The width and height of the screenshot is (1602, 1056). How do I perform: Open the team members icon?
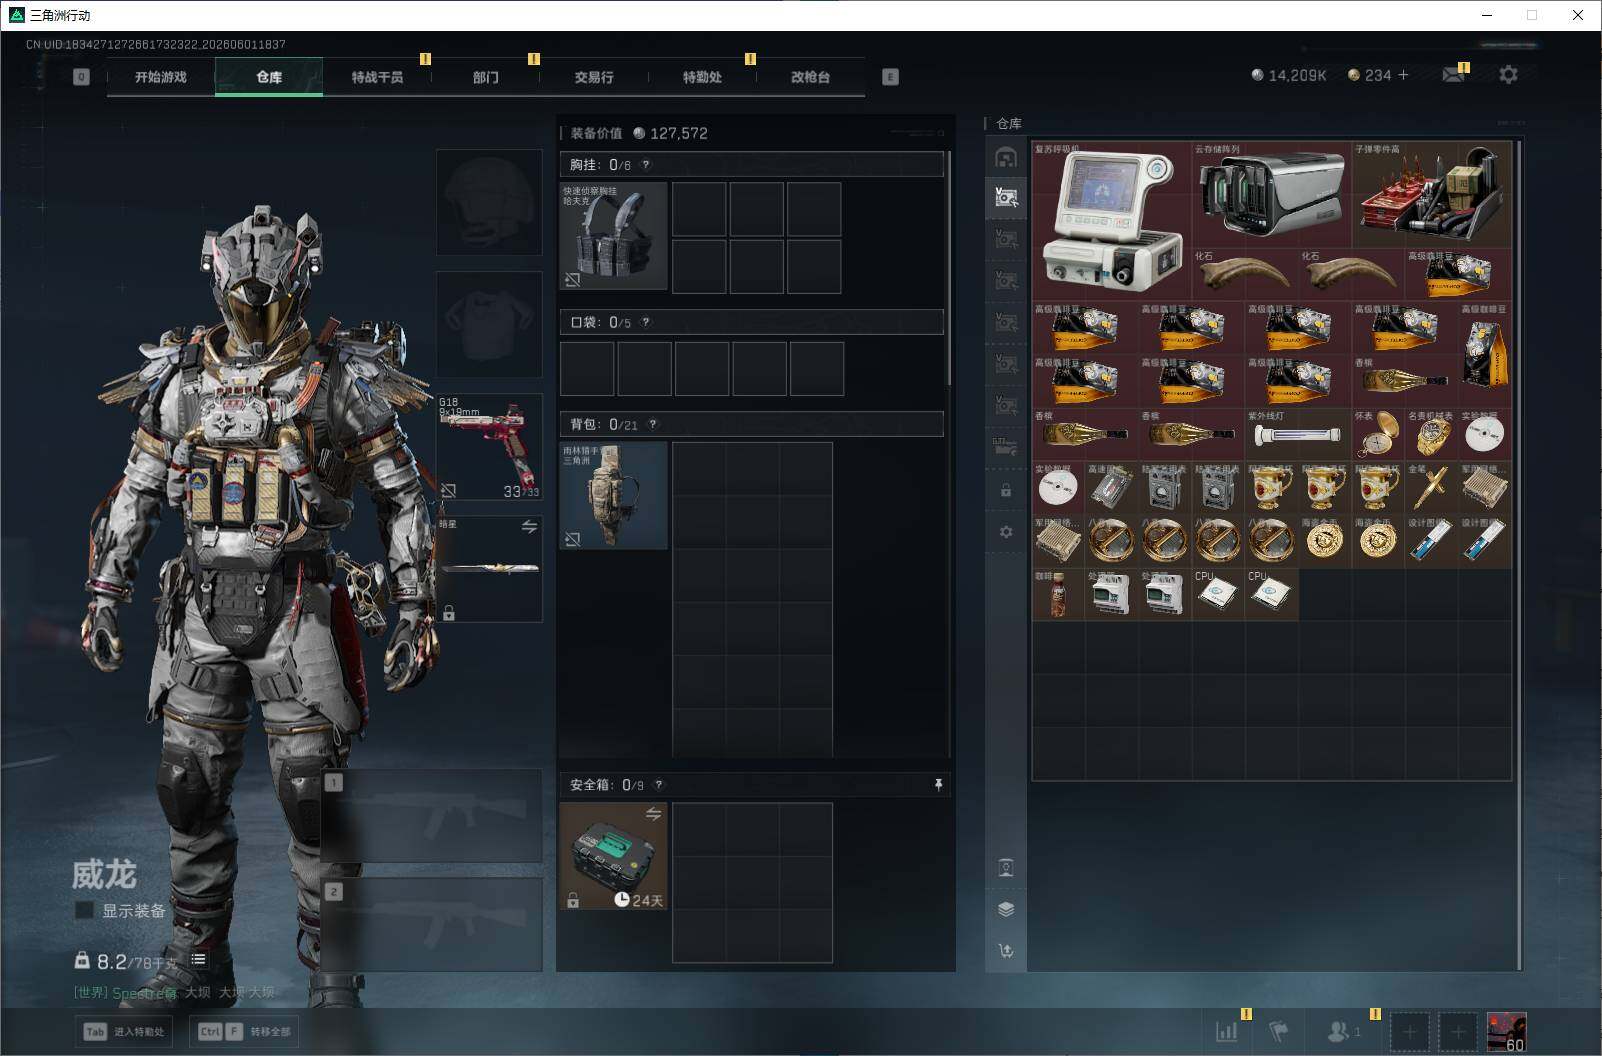coord(1343,1031)
